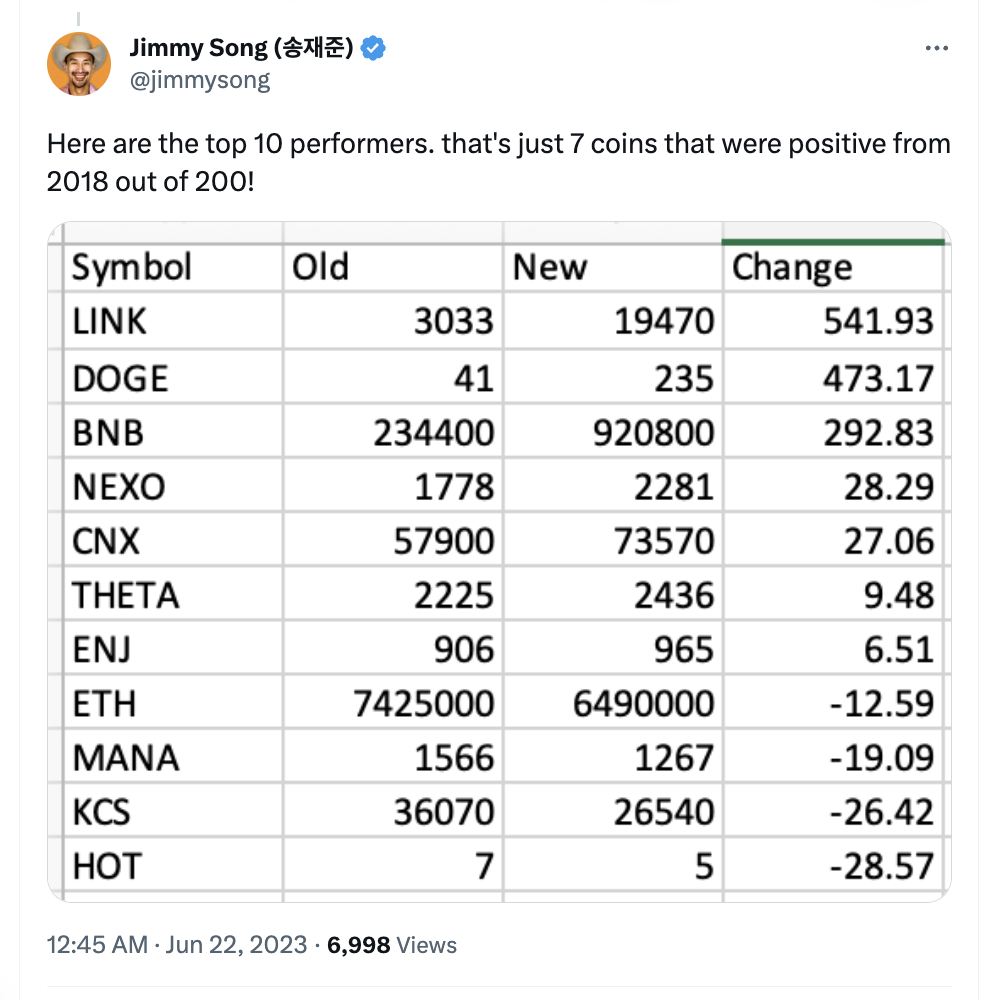Click the LINK row symbol cell
This screenshot has width=990, height=1000.
pyautogui.click(x=173, y=321)
